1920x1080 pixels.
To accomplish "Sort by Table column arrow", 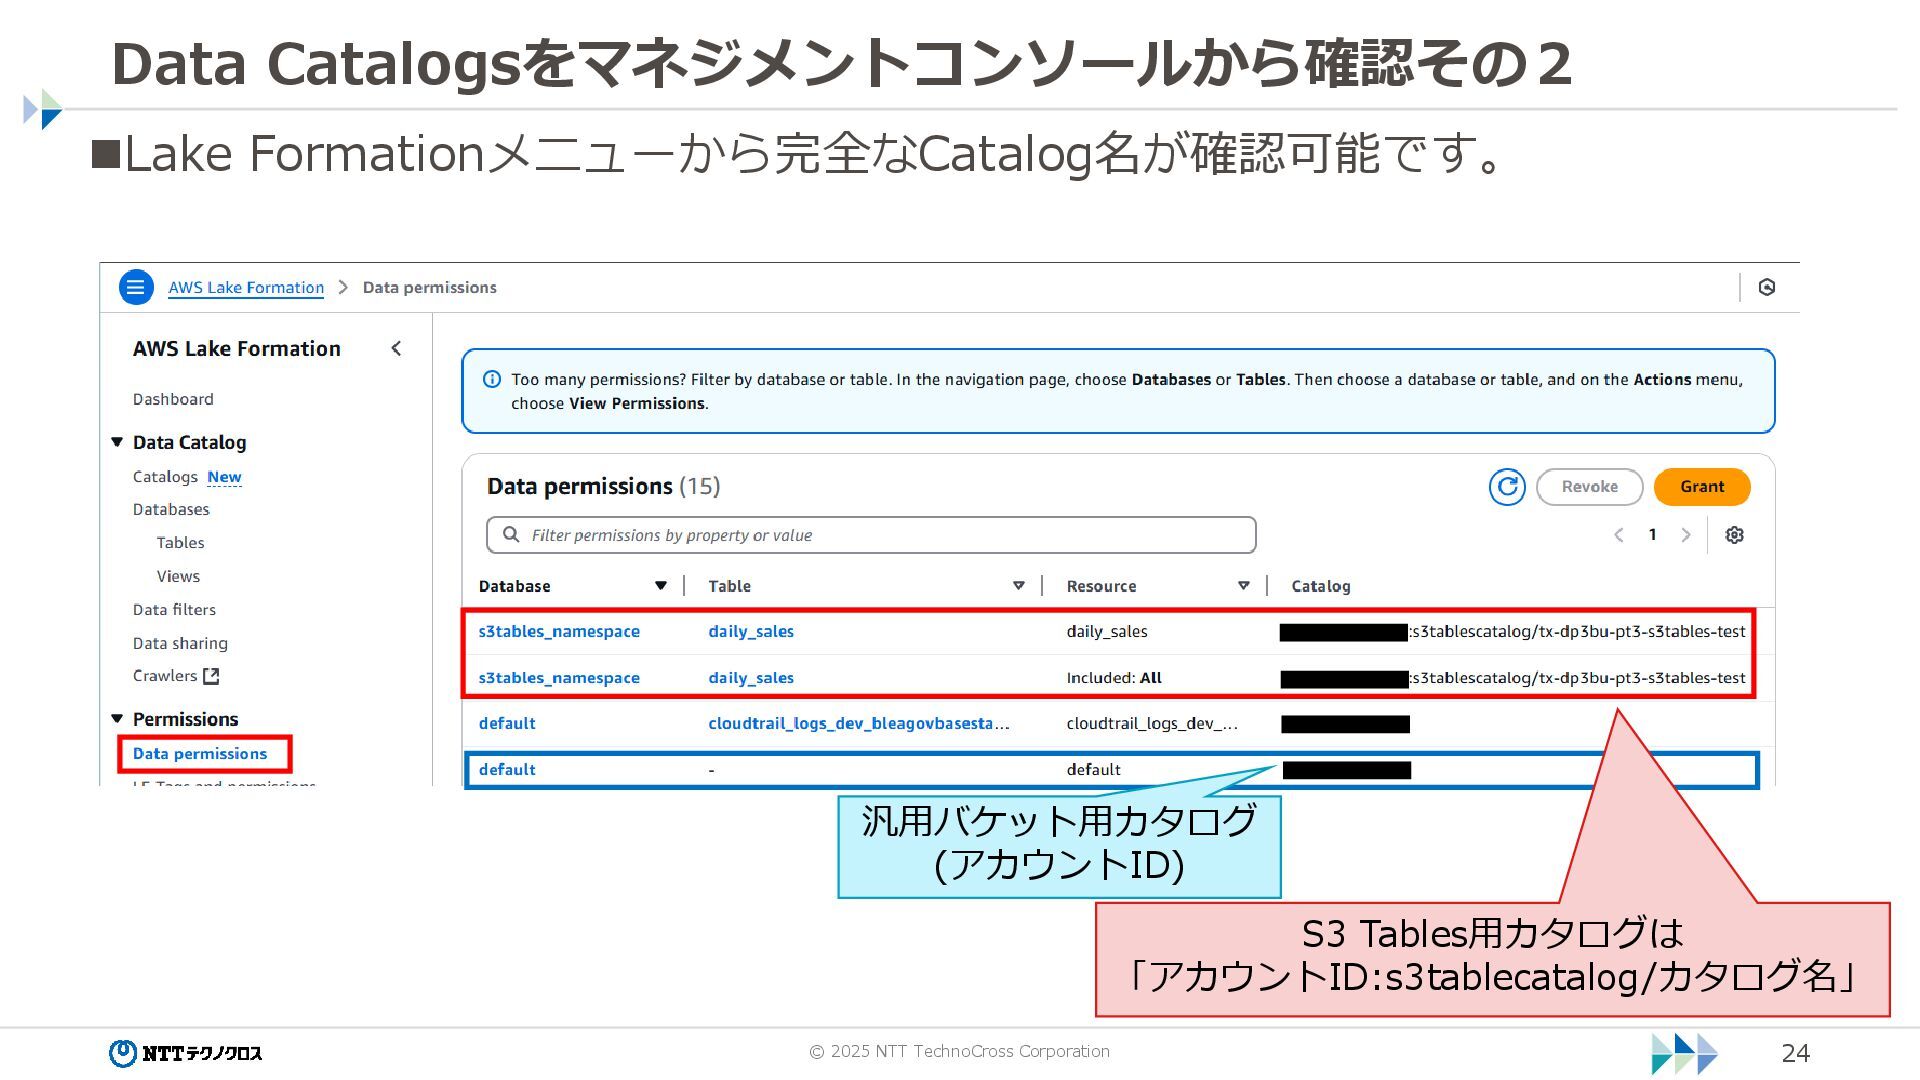I will [1018, 586].
